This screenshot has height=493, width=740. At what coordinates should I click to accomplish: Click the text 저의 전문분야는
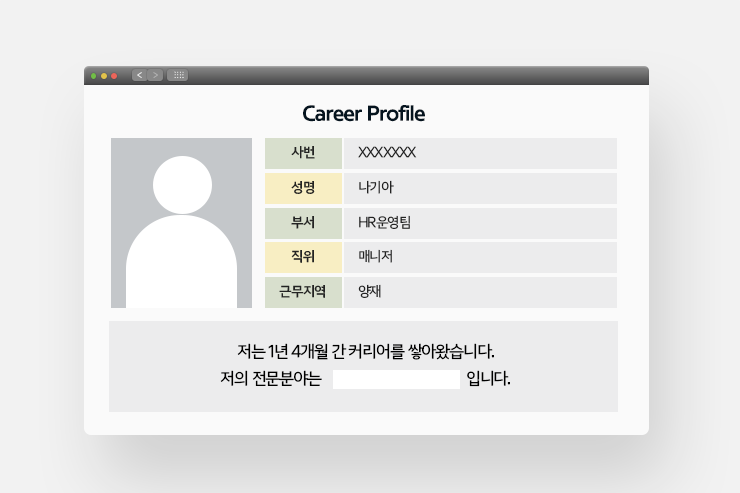271,379
